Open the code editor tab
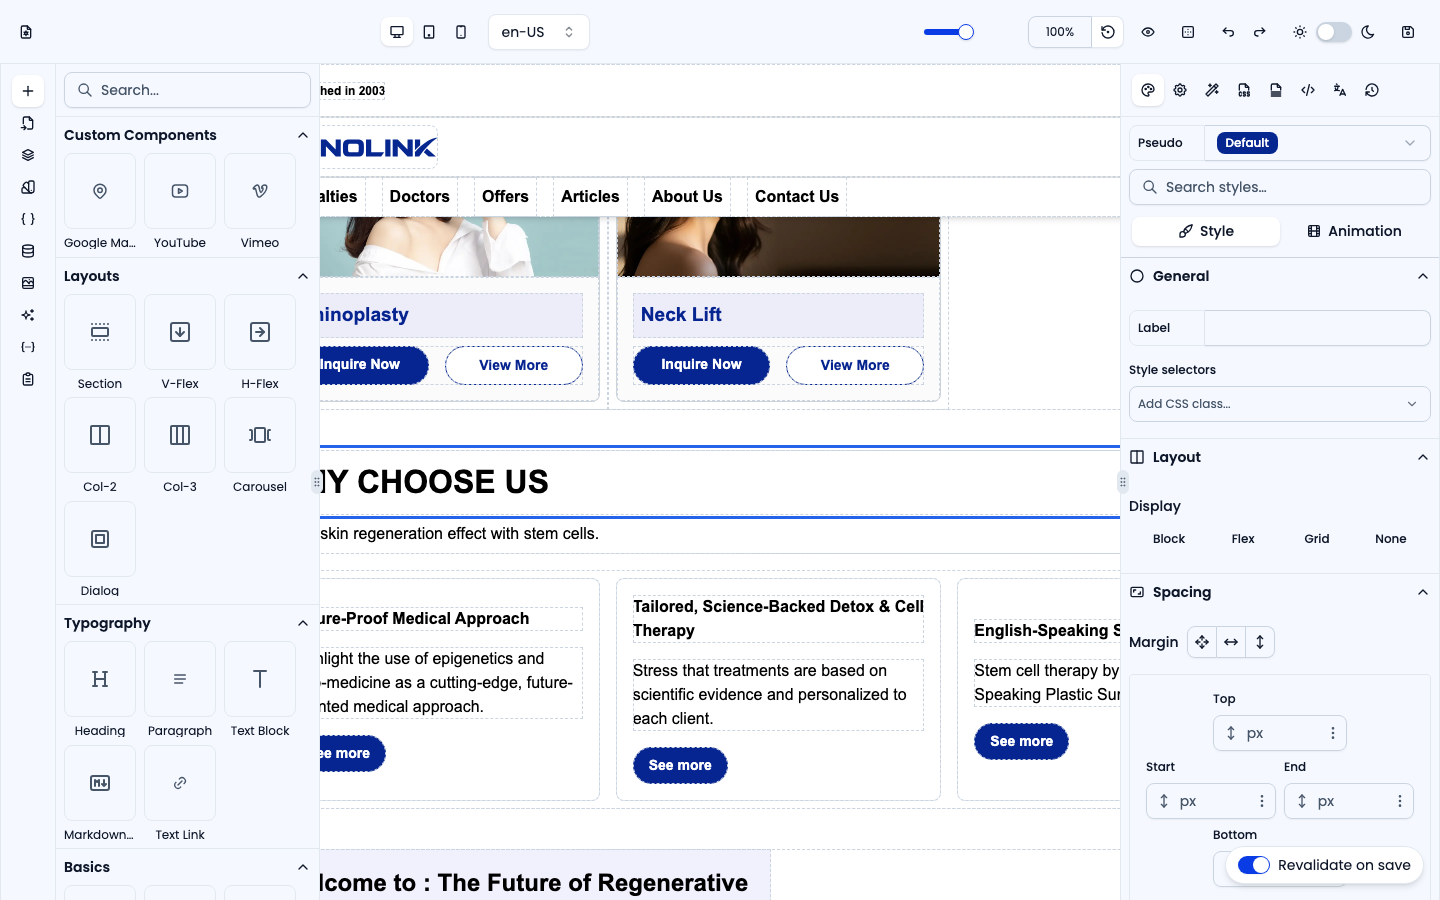 tap(1308, 90)
